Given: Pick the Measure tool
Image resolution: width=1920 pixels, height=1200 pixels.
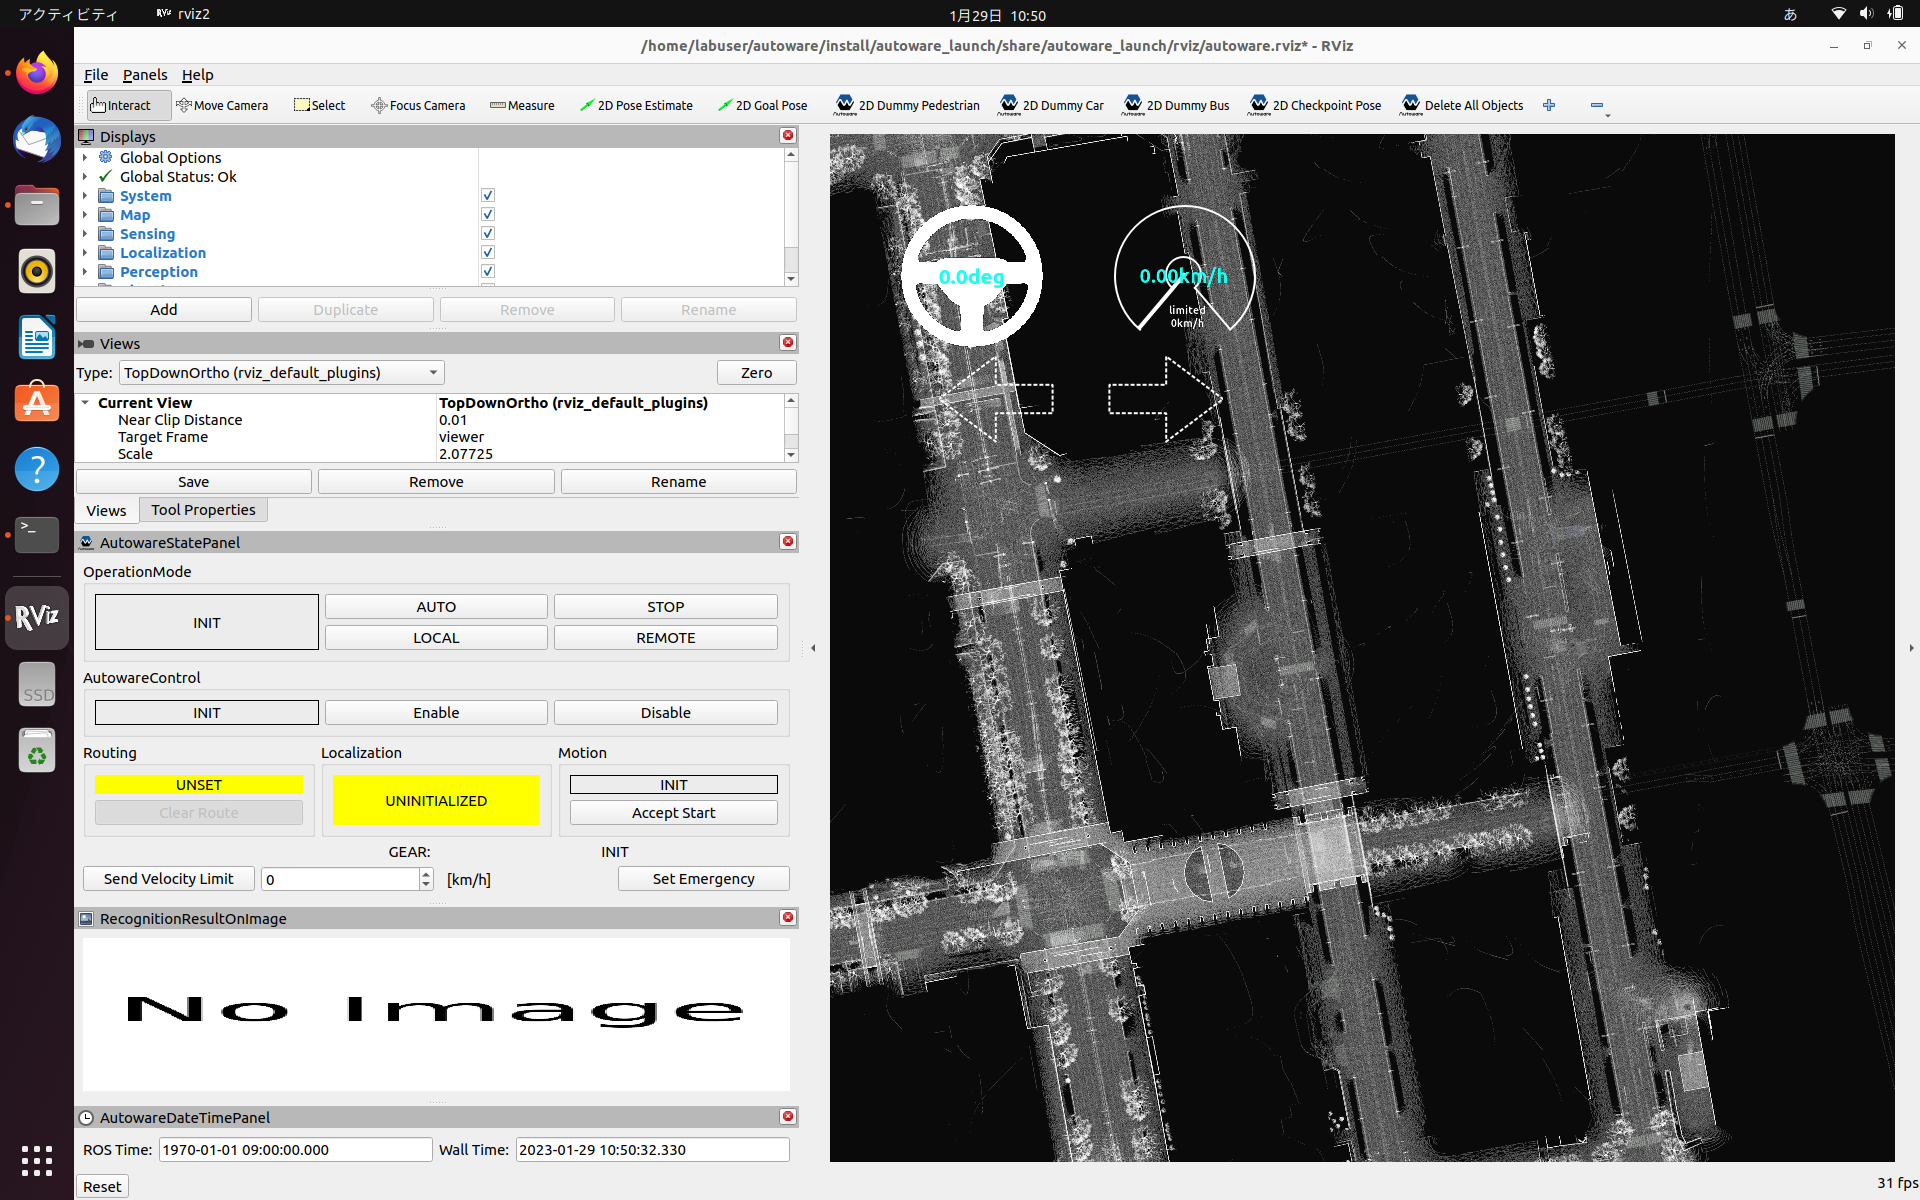Looking at the screenshot, I should click(x=522, y=105).
